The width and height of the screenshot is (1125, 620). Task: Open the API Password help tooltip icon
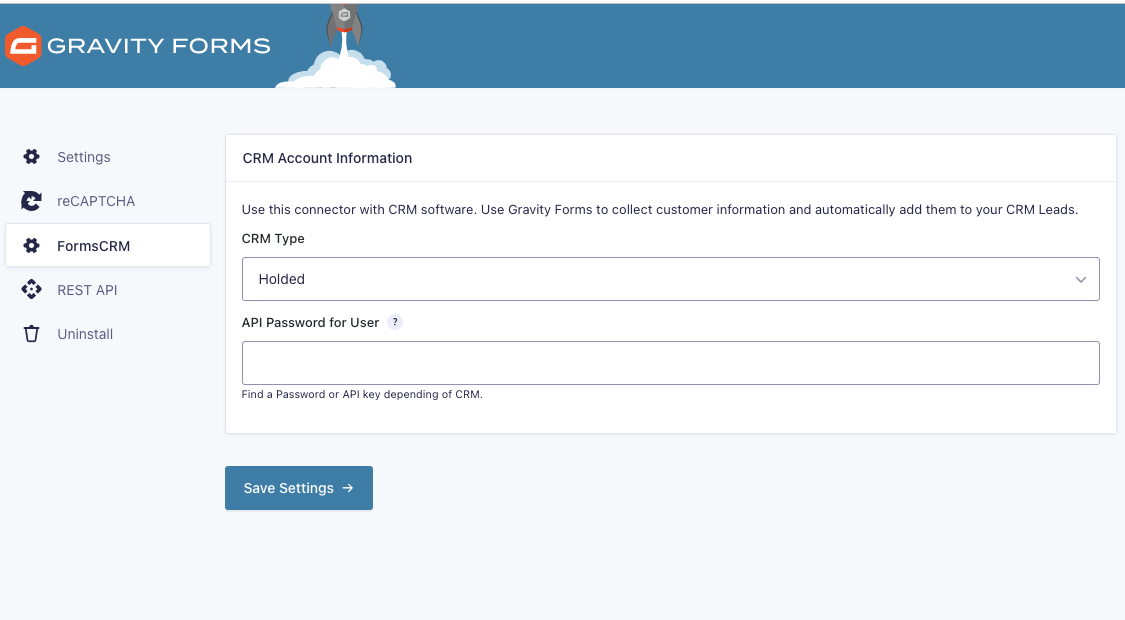click(x=395, y=322)
